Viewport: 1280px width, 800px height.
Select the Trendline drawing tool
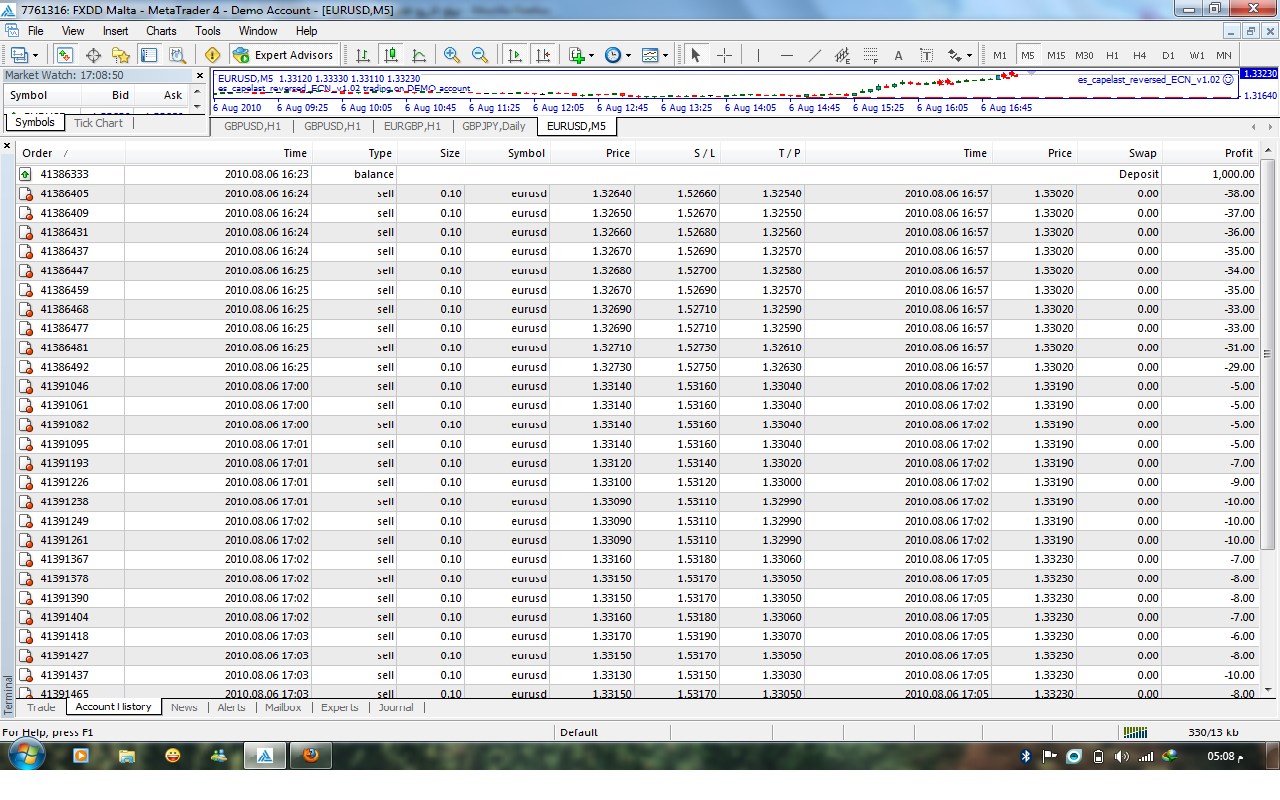coord(814,55)
